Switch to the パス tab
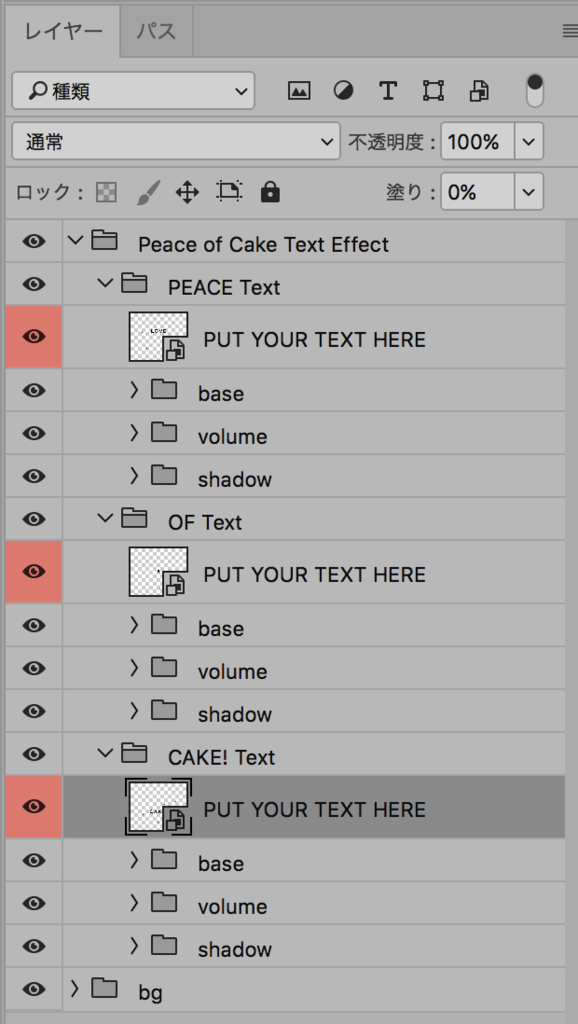The width and height of the screenshot is (578, 1024). pos(156,31)
